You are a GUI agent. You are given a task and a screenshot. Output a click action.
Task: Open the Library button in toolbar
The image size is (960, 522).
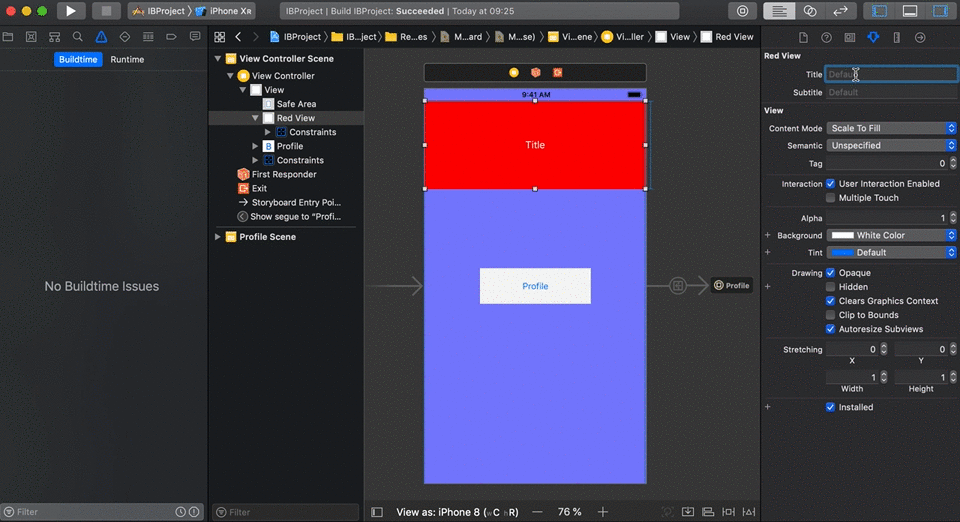(x=742, y=11)
